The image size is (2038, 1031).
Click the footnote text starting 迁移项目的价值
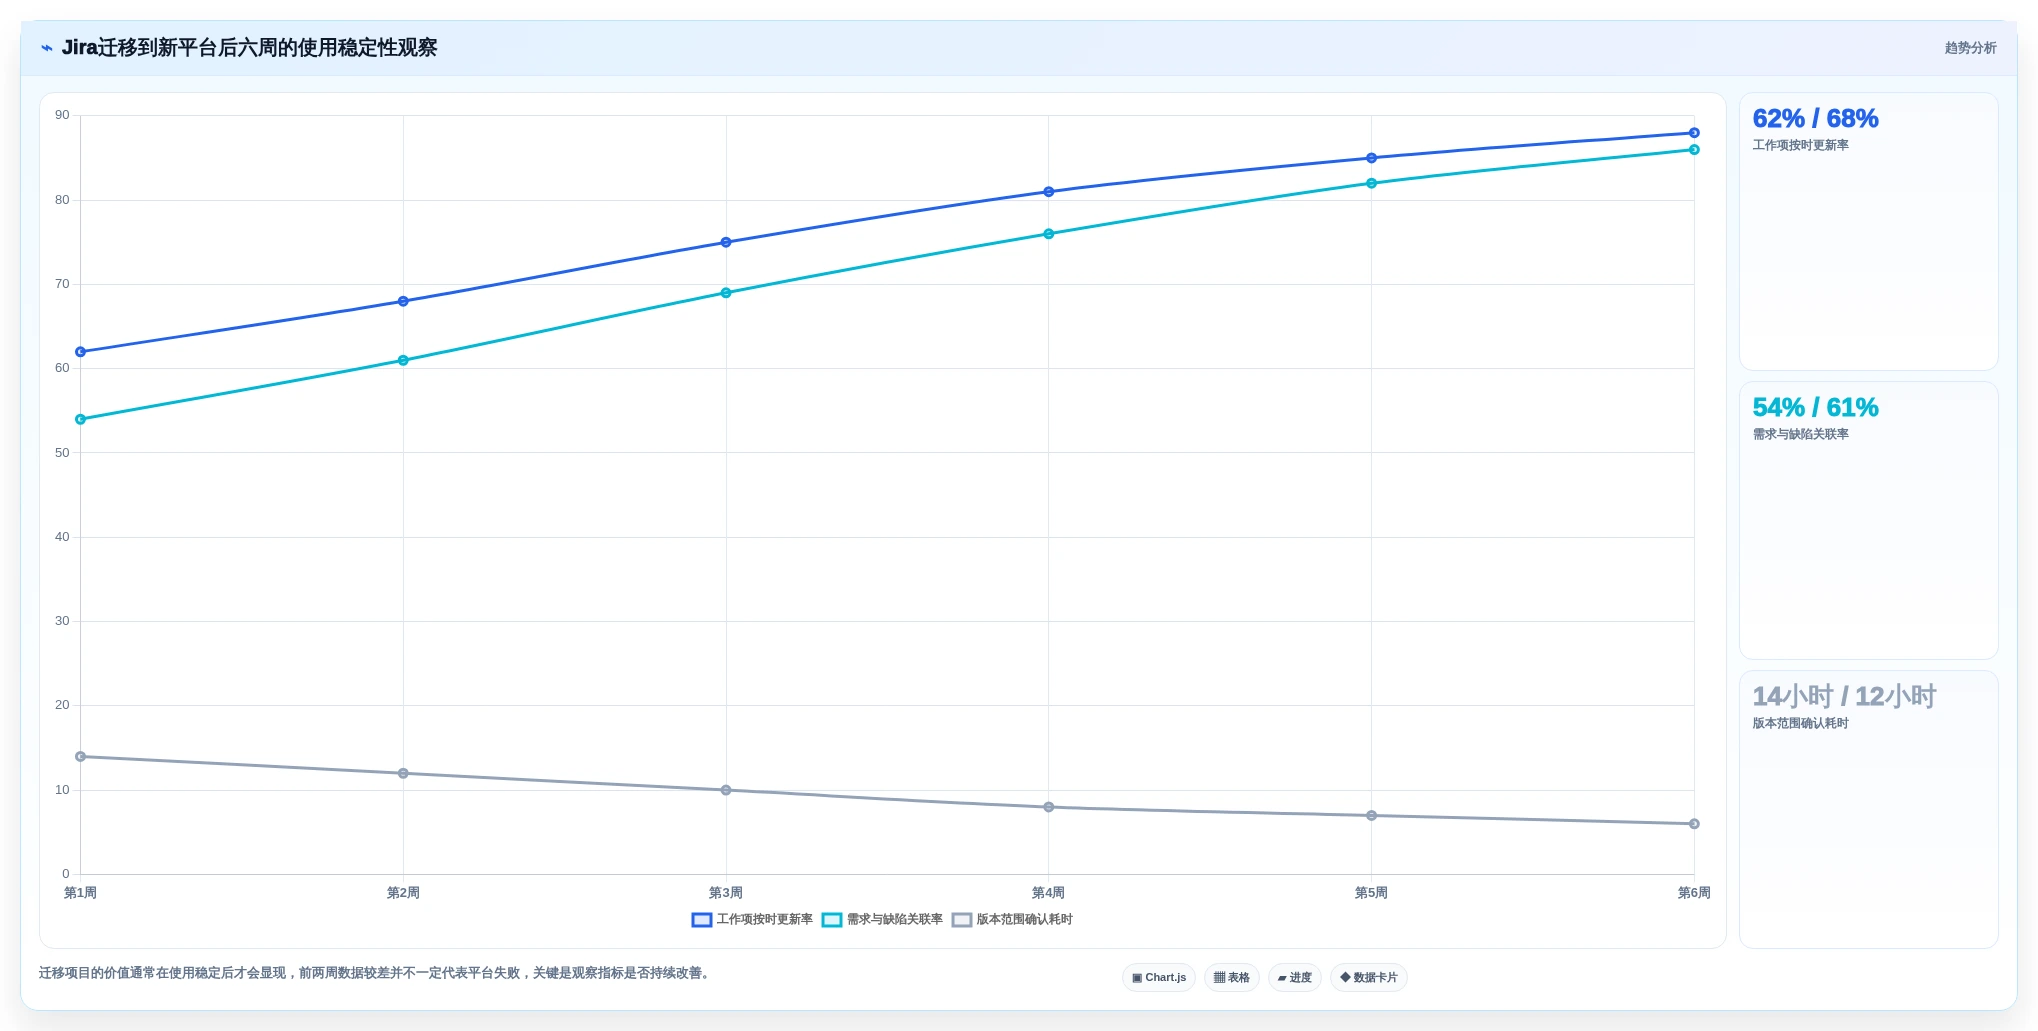376,973
